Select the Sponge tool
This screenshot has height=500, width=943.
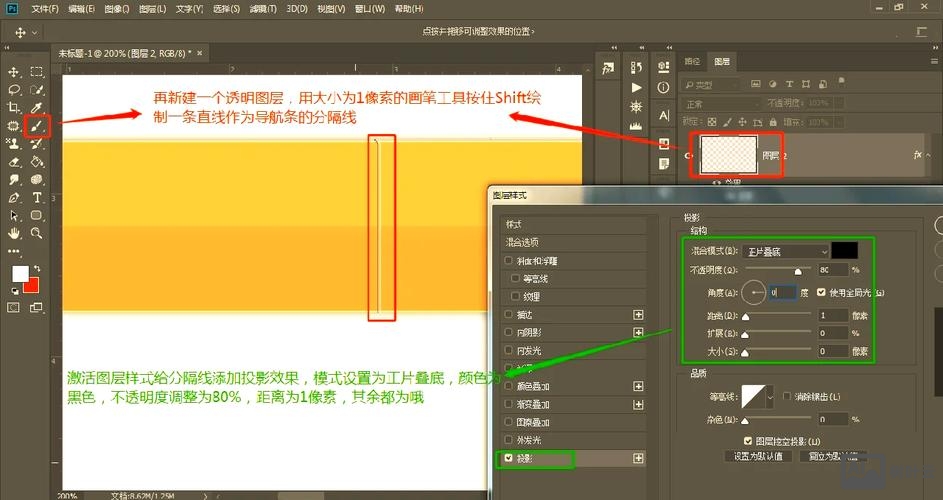coord(37,180)
